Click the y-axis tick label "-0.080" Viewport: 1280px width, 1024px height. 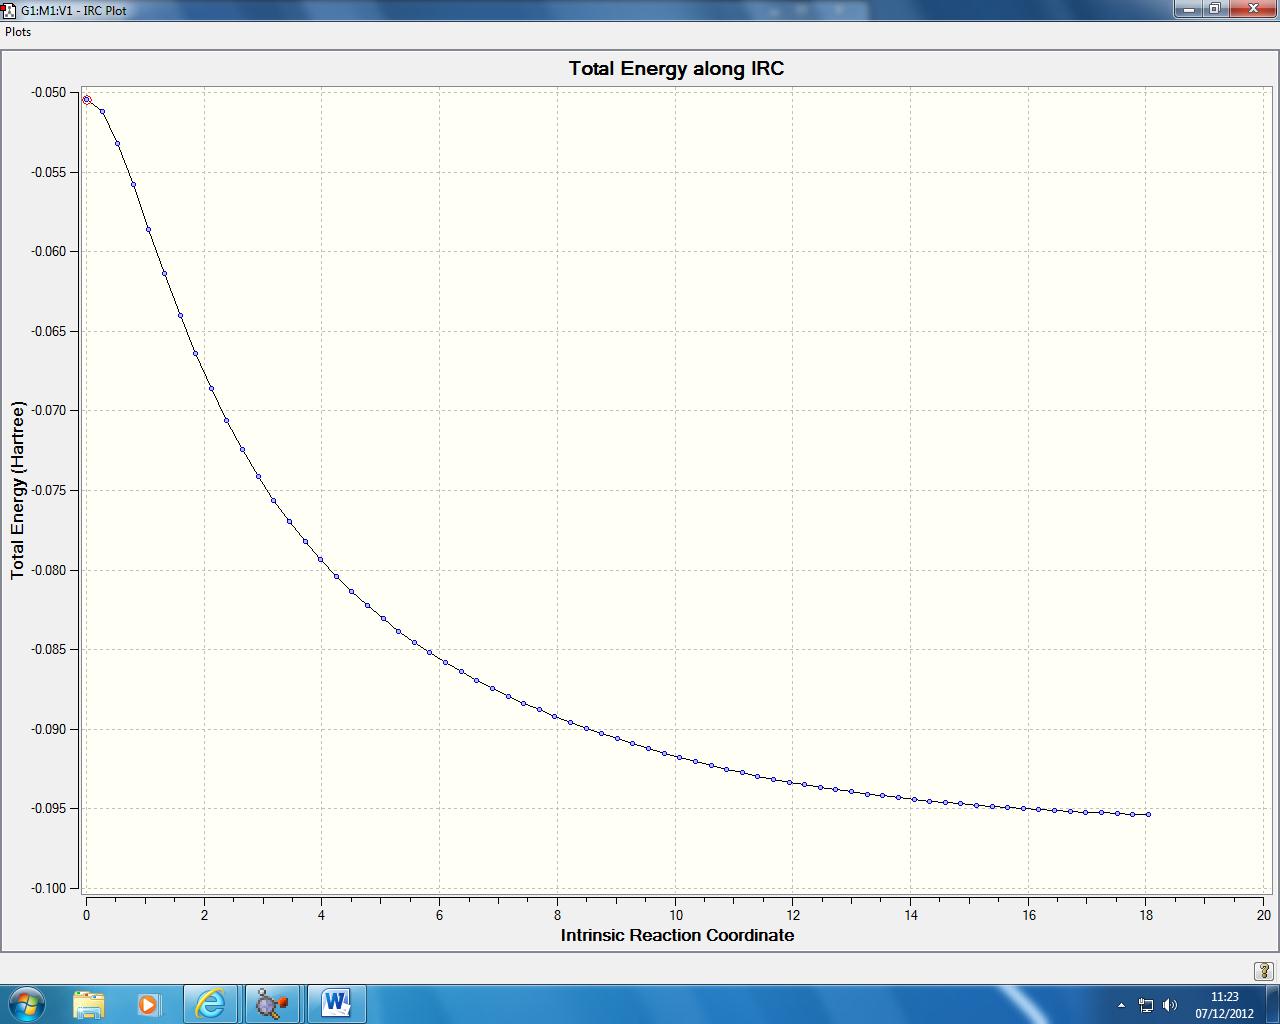[x=48, y=570]
